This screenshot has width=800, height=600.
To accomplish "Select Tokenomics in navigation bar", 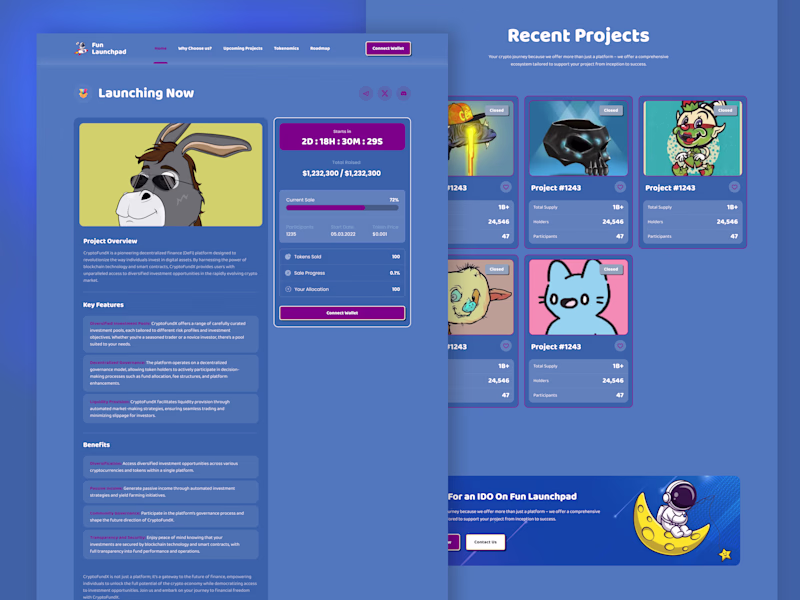I will pos(286,48).
